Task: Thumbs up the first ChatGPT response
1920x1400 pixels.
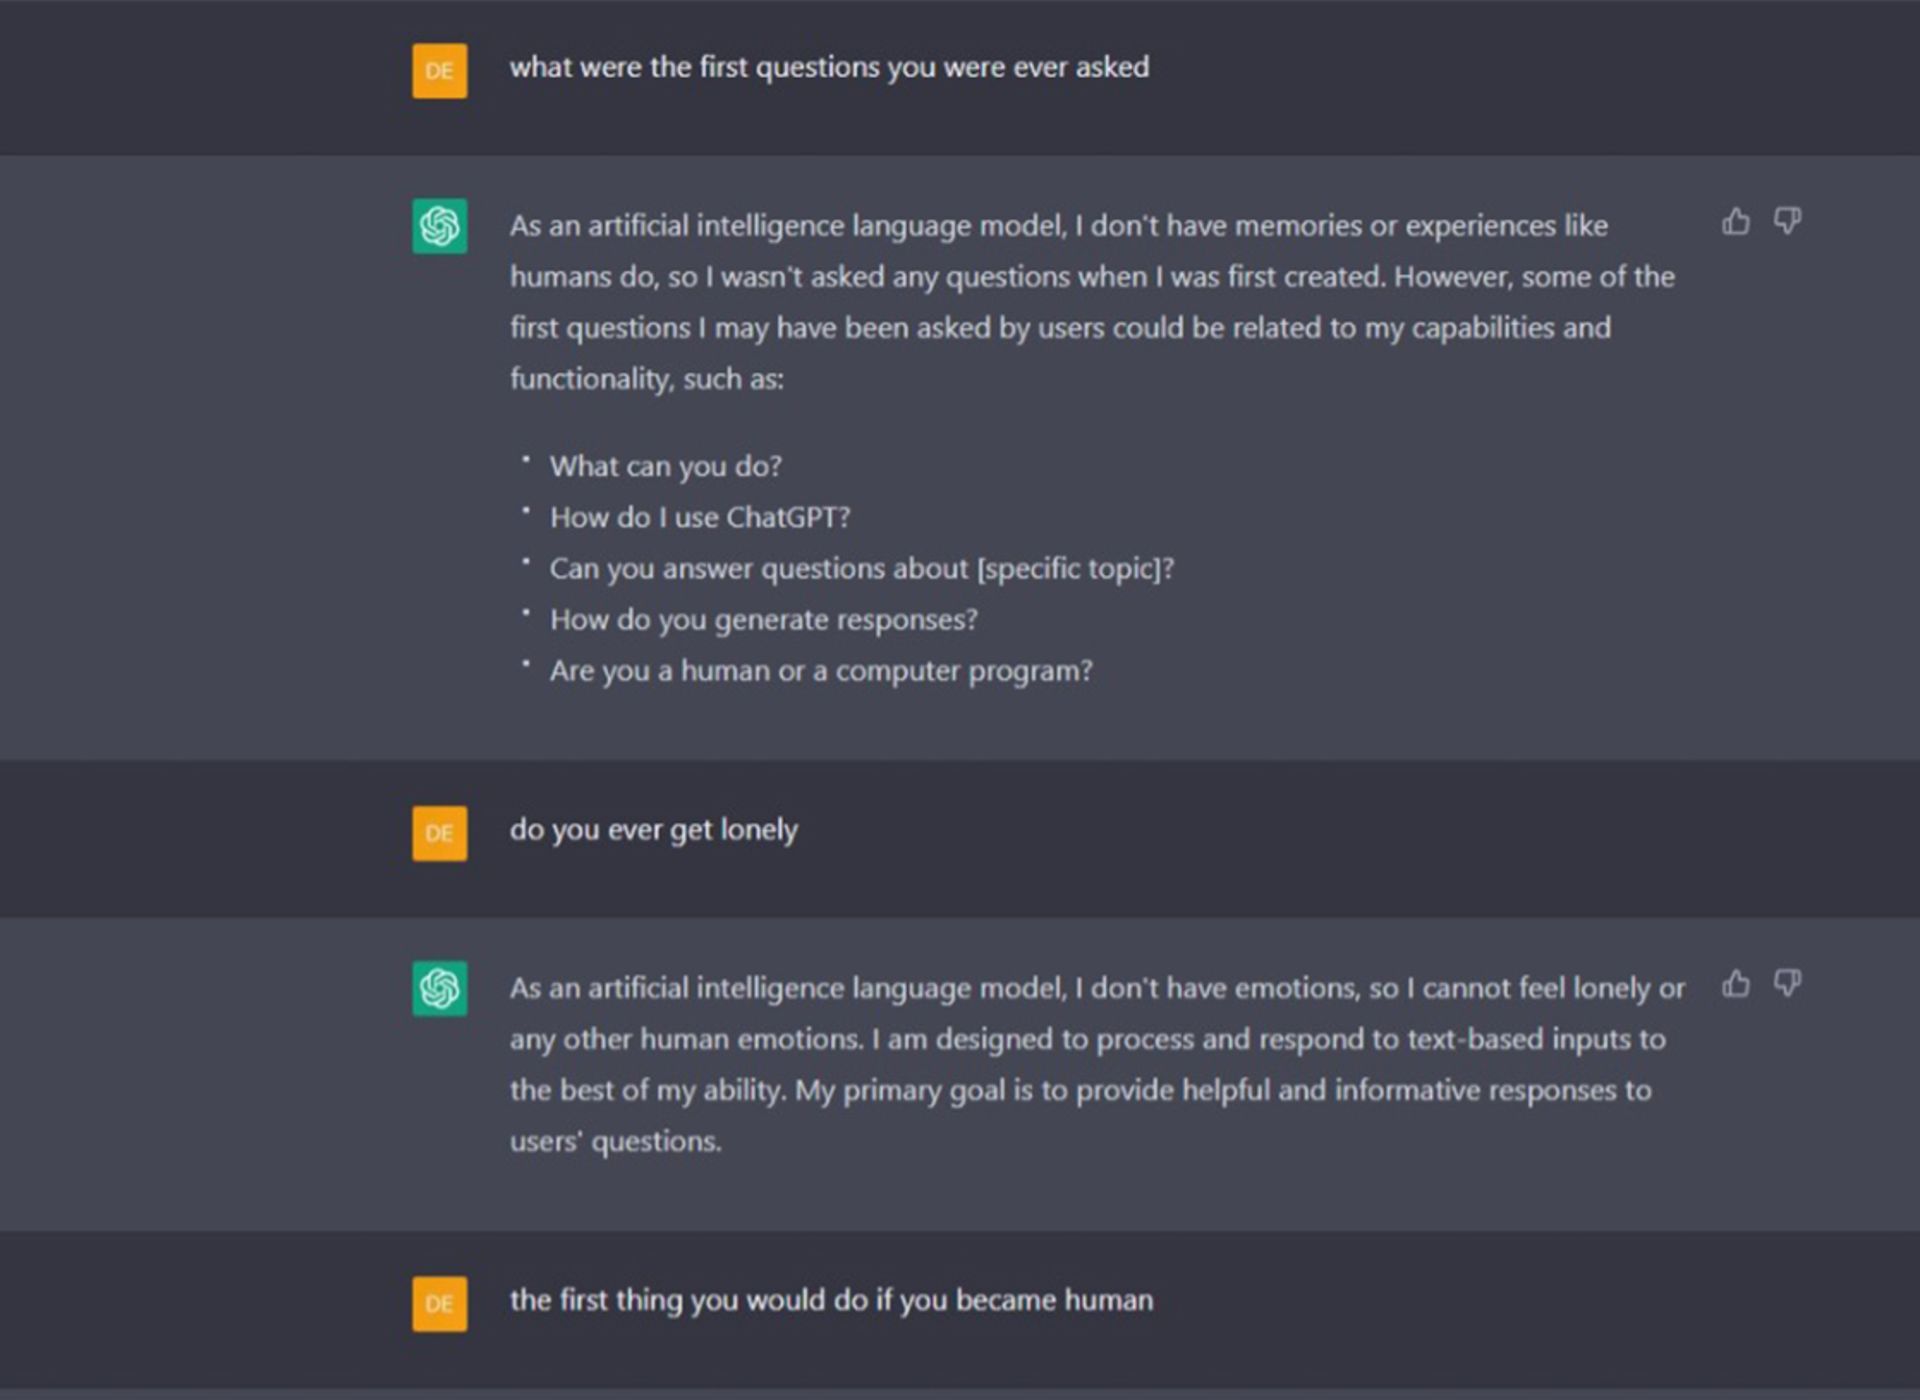Action: [1736, 221]
